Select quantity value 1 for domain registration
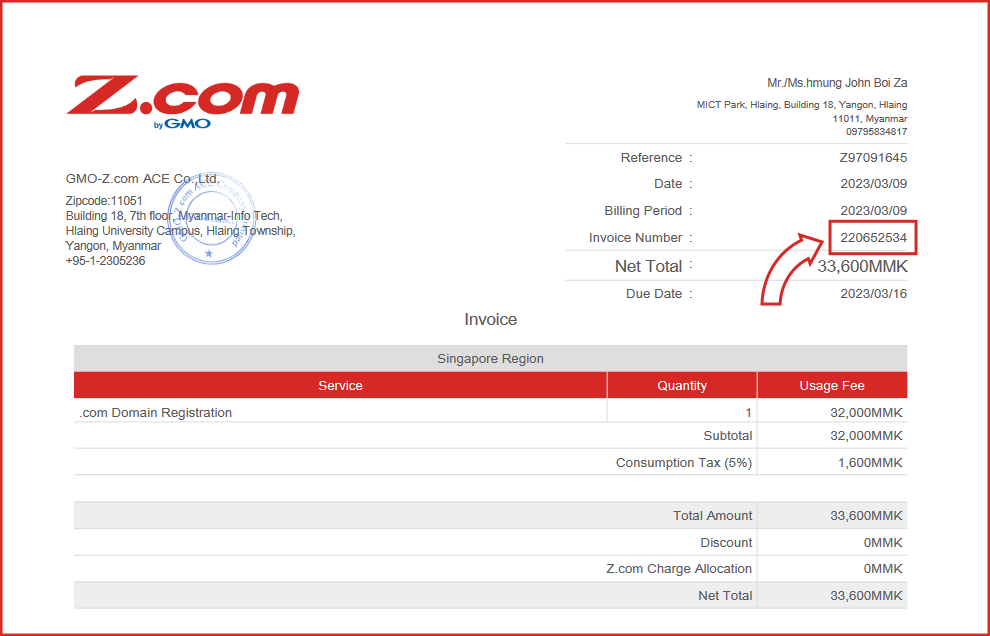Screen dimensions: 990x636 click(748, 413)
